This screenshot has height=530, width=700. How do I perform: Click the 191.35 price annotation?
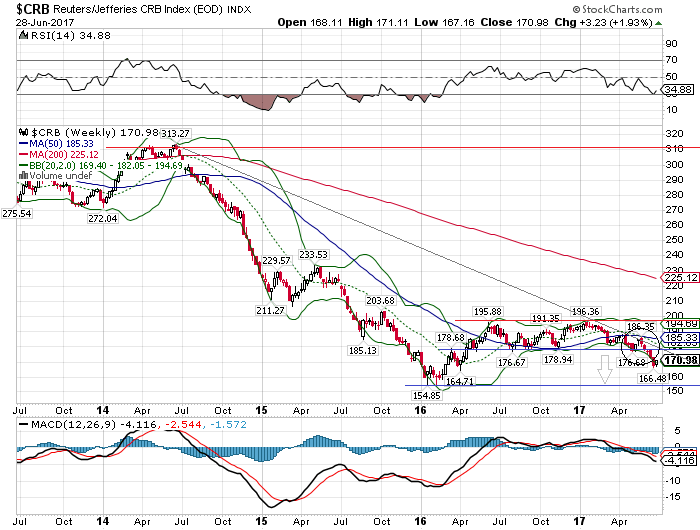pos(545,318)
